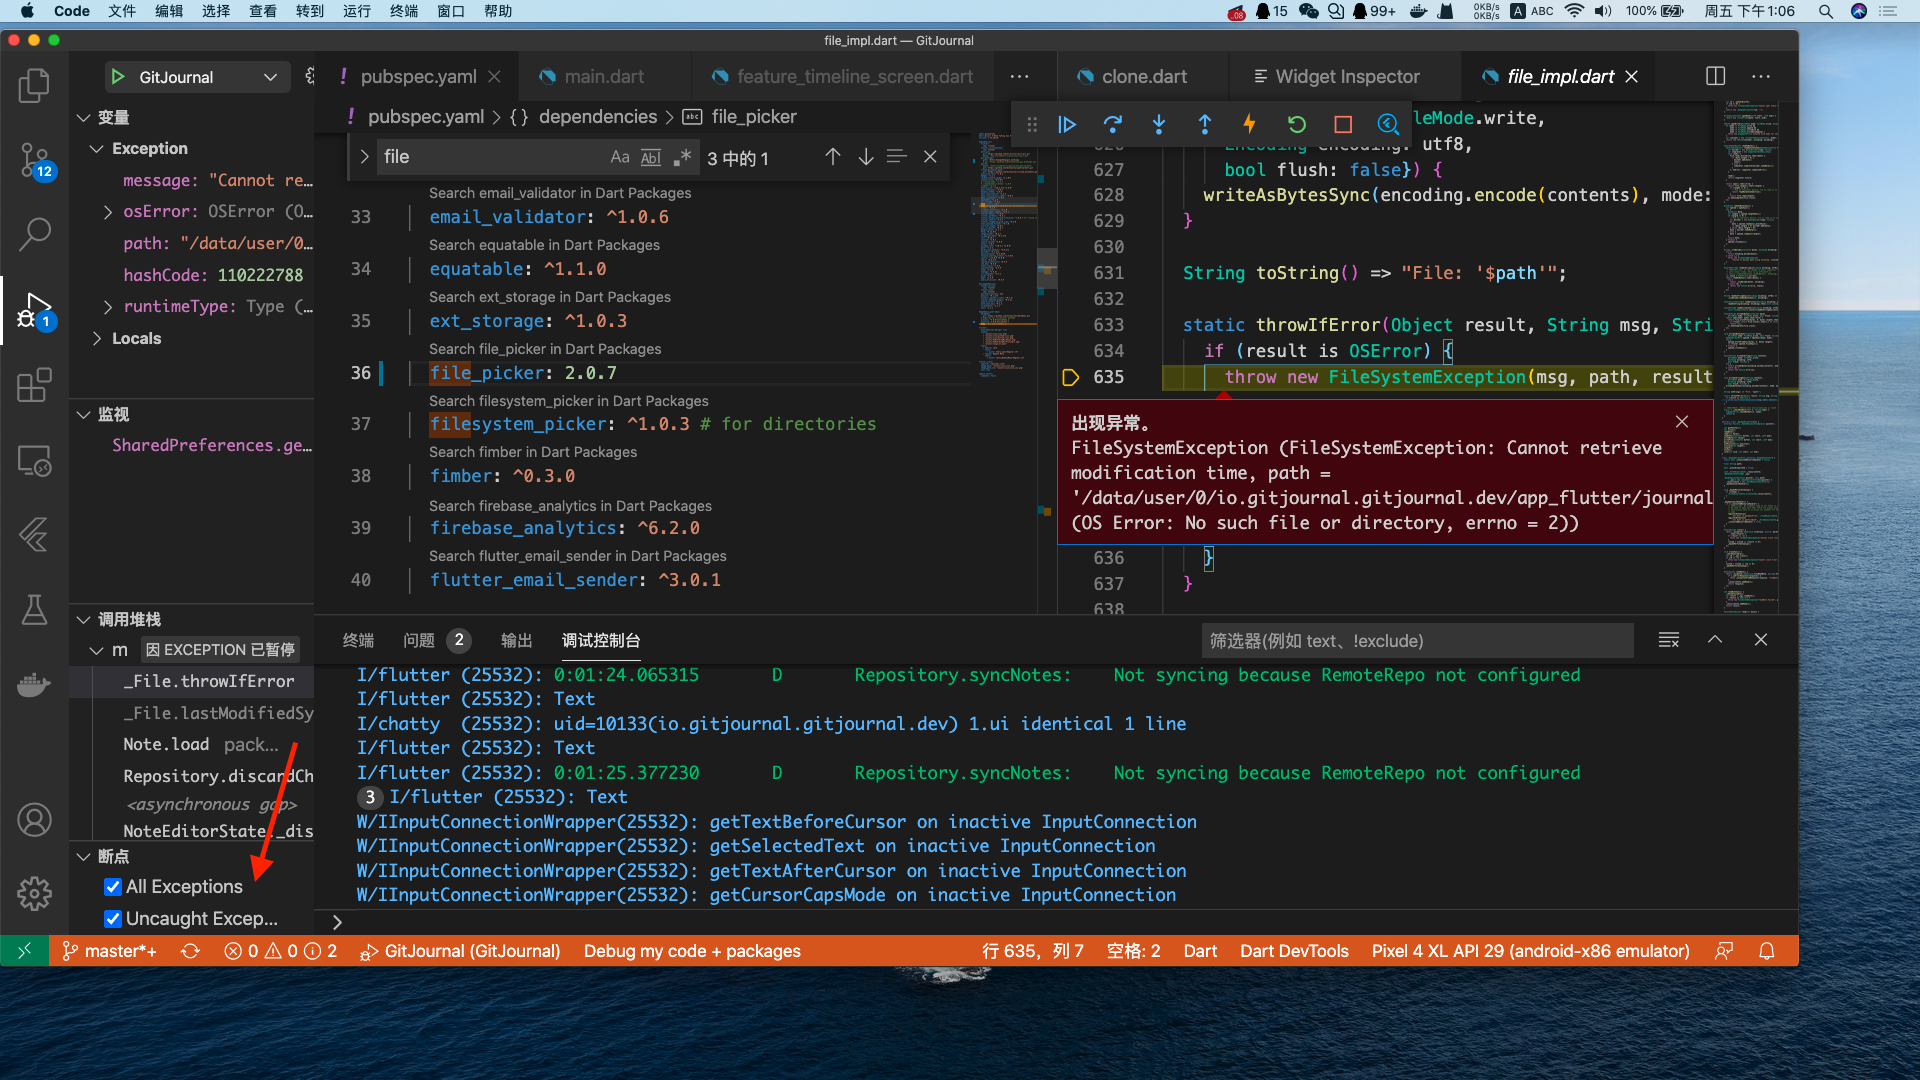This screenshot has height=1080, width=1920.
Task: Toggle whole word matching in search
Action: [651, 157]
